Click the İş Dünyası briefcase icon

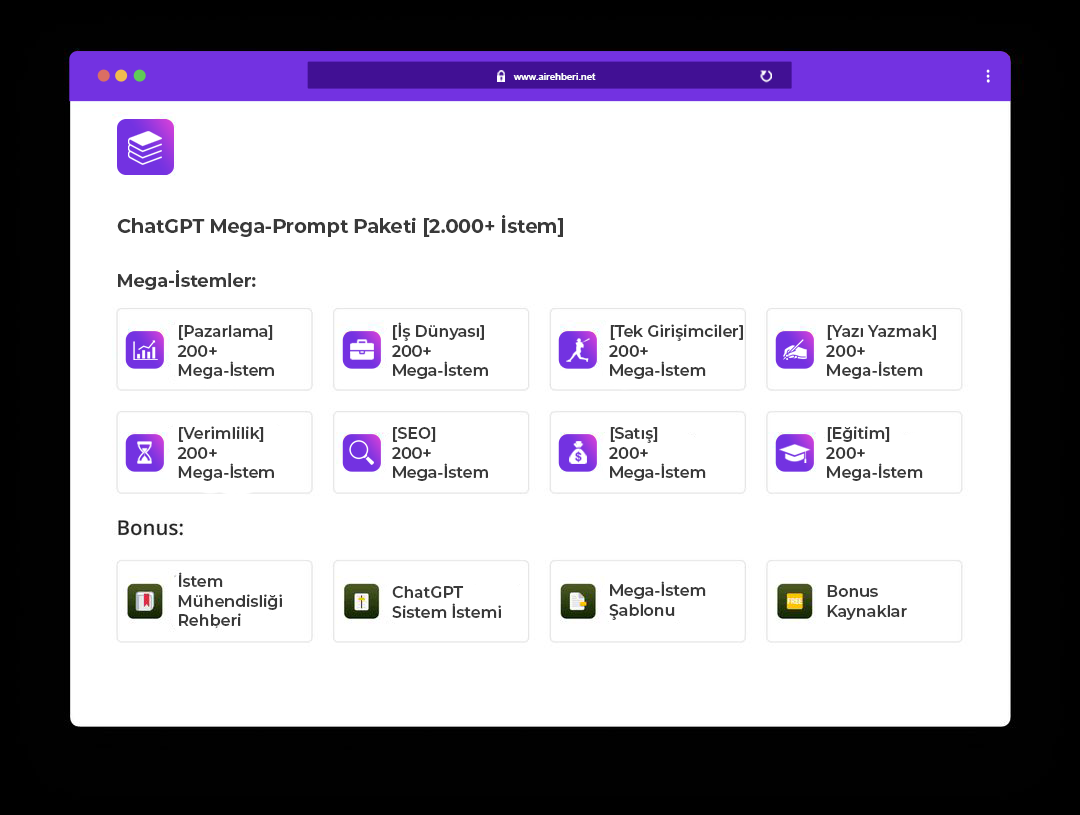click(362, 350)
